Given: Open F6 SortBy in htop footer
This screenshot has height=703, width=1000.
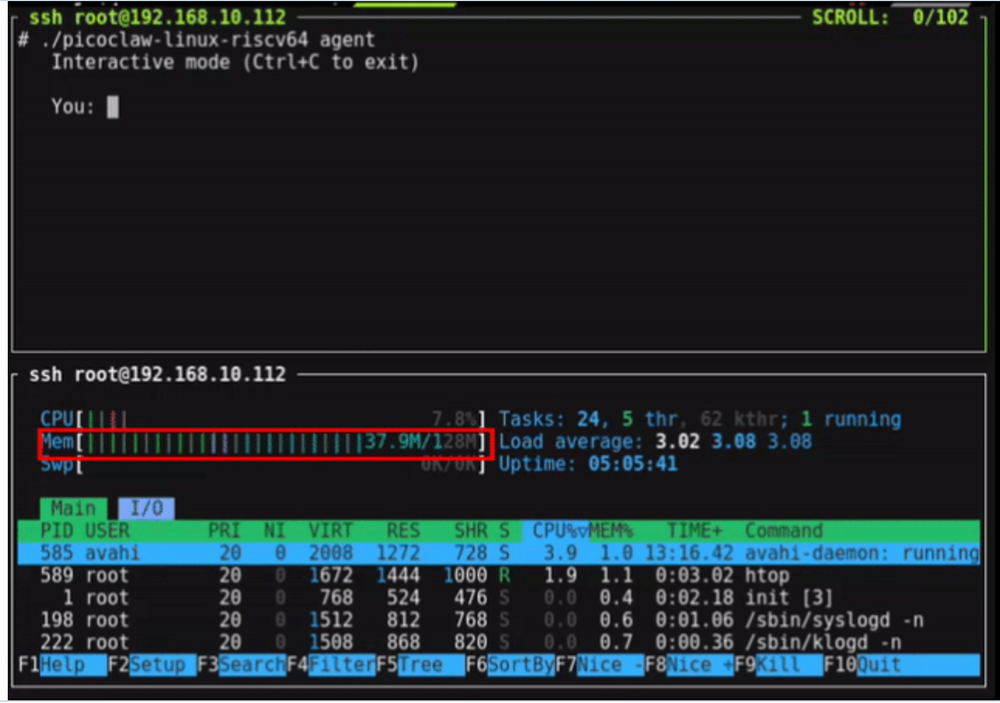Looking at the screenshot, I should [x=510, y=664].
